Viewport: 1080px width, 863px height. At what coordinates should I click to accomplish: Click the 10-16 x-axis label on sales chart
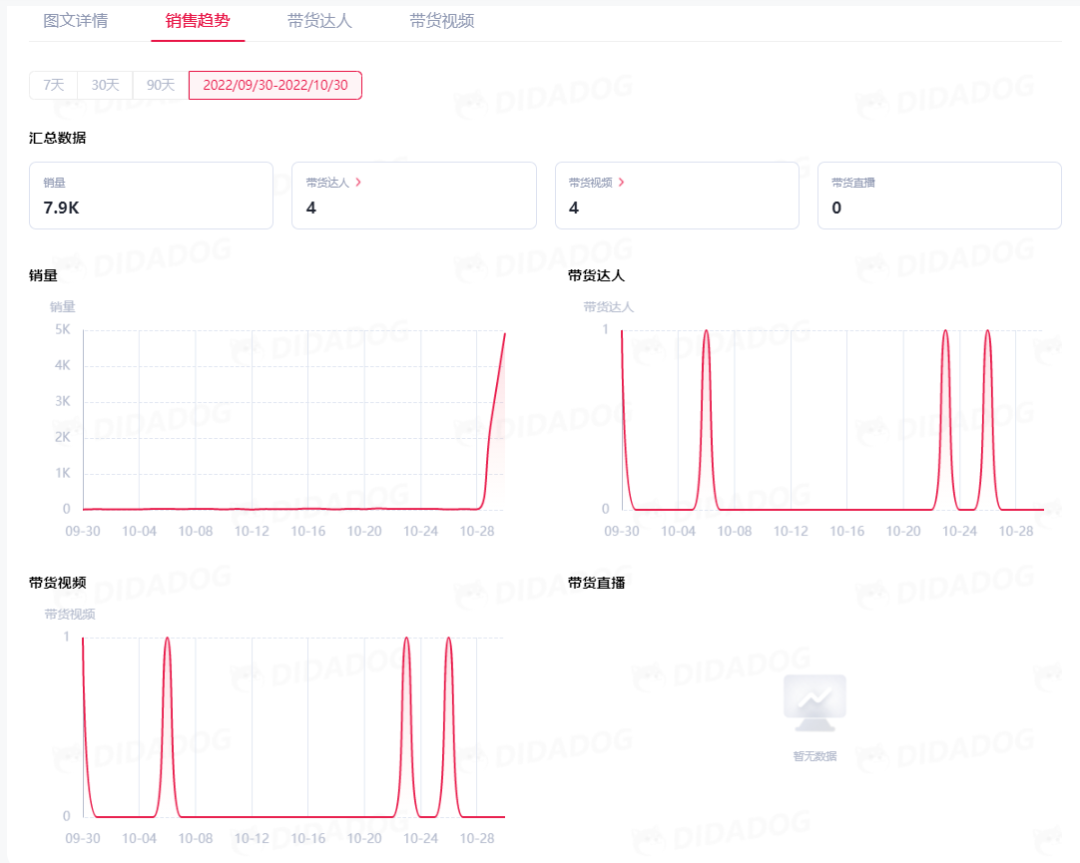pyautogui.click(x=308, y=531)
